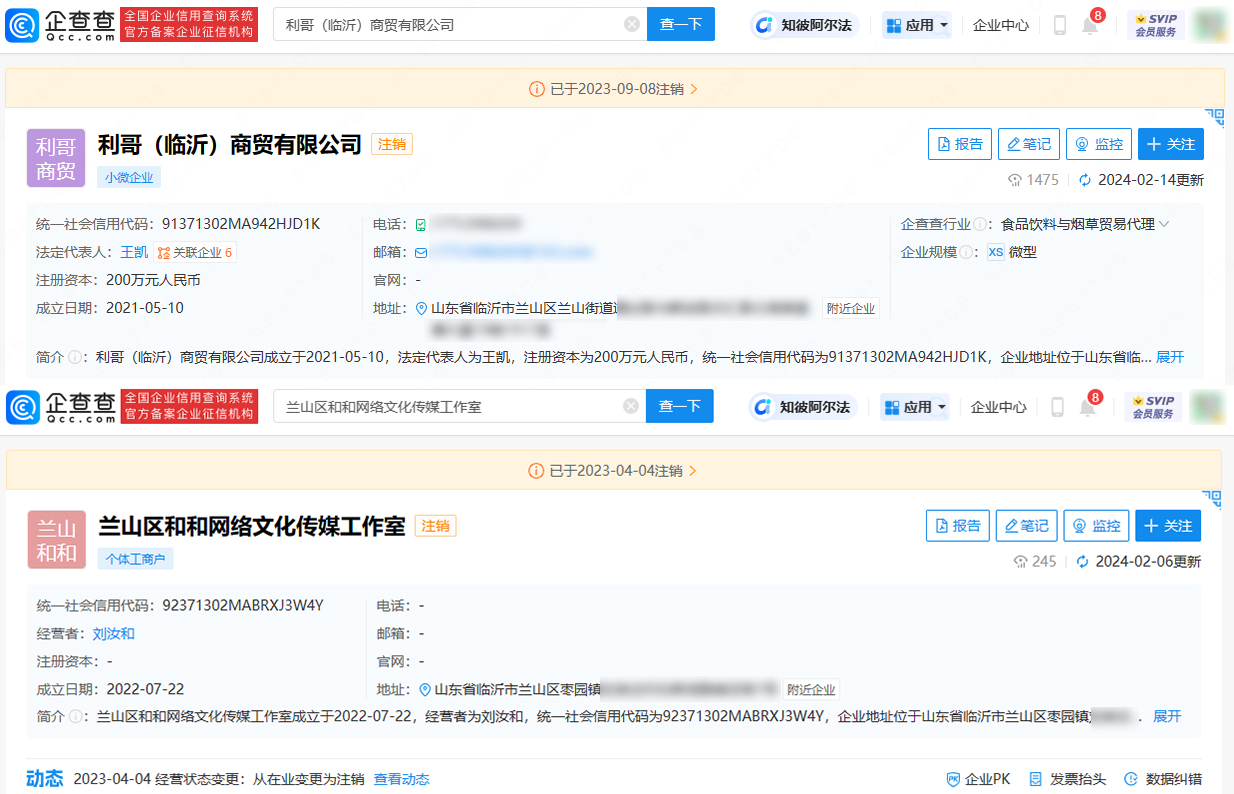Viewport: 1234px width, 794px height.
Task: Click the 利哥商贸 purple logo thumbnail
Action: click(x=56, y=159)
